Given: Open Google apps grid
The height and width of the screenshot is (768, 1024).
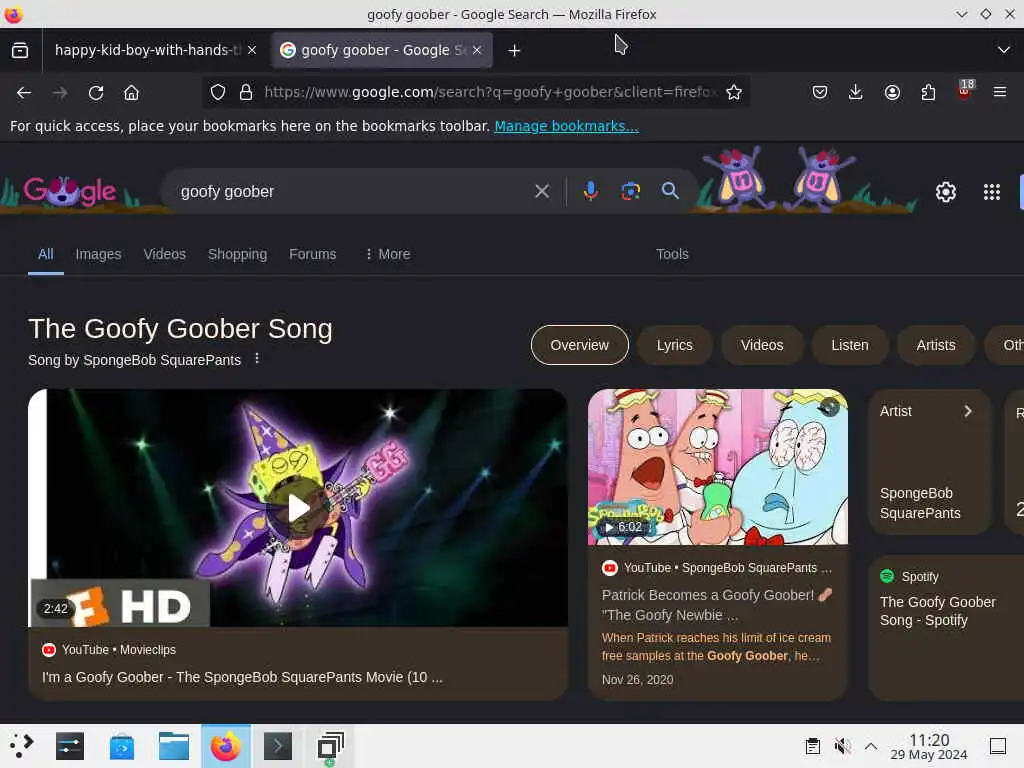Looking at the screenshot, I should tap(991, 192).
